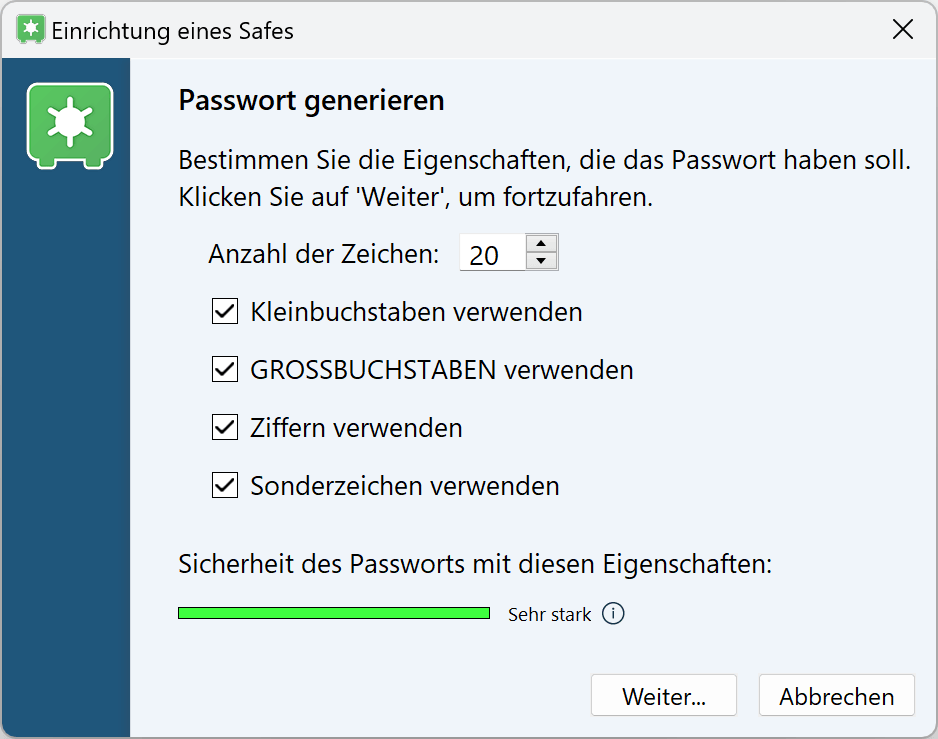Click the 'Weiter...' button to continue
The width and height of the screenshot is (938, 739).
(x=663, y=695)
